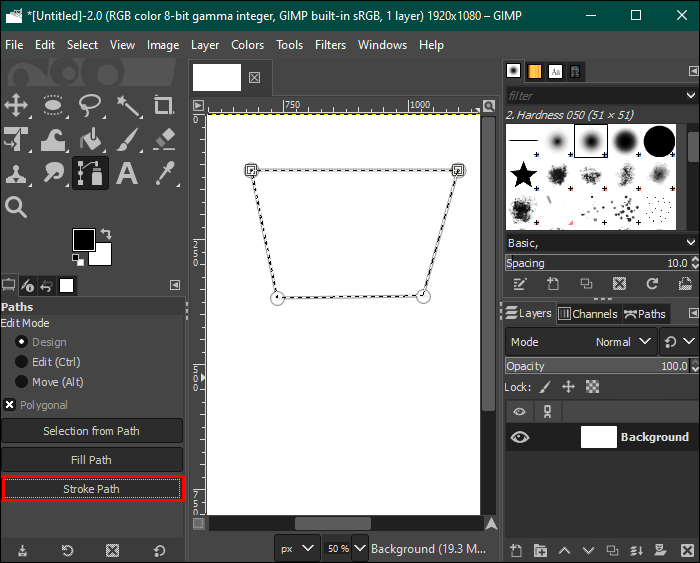
Task: Activate the Eraser tool
Action: coord(165,139)
